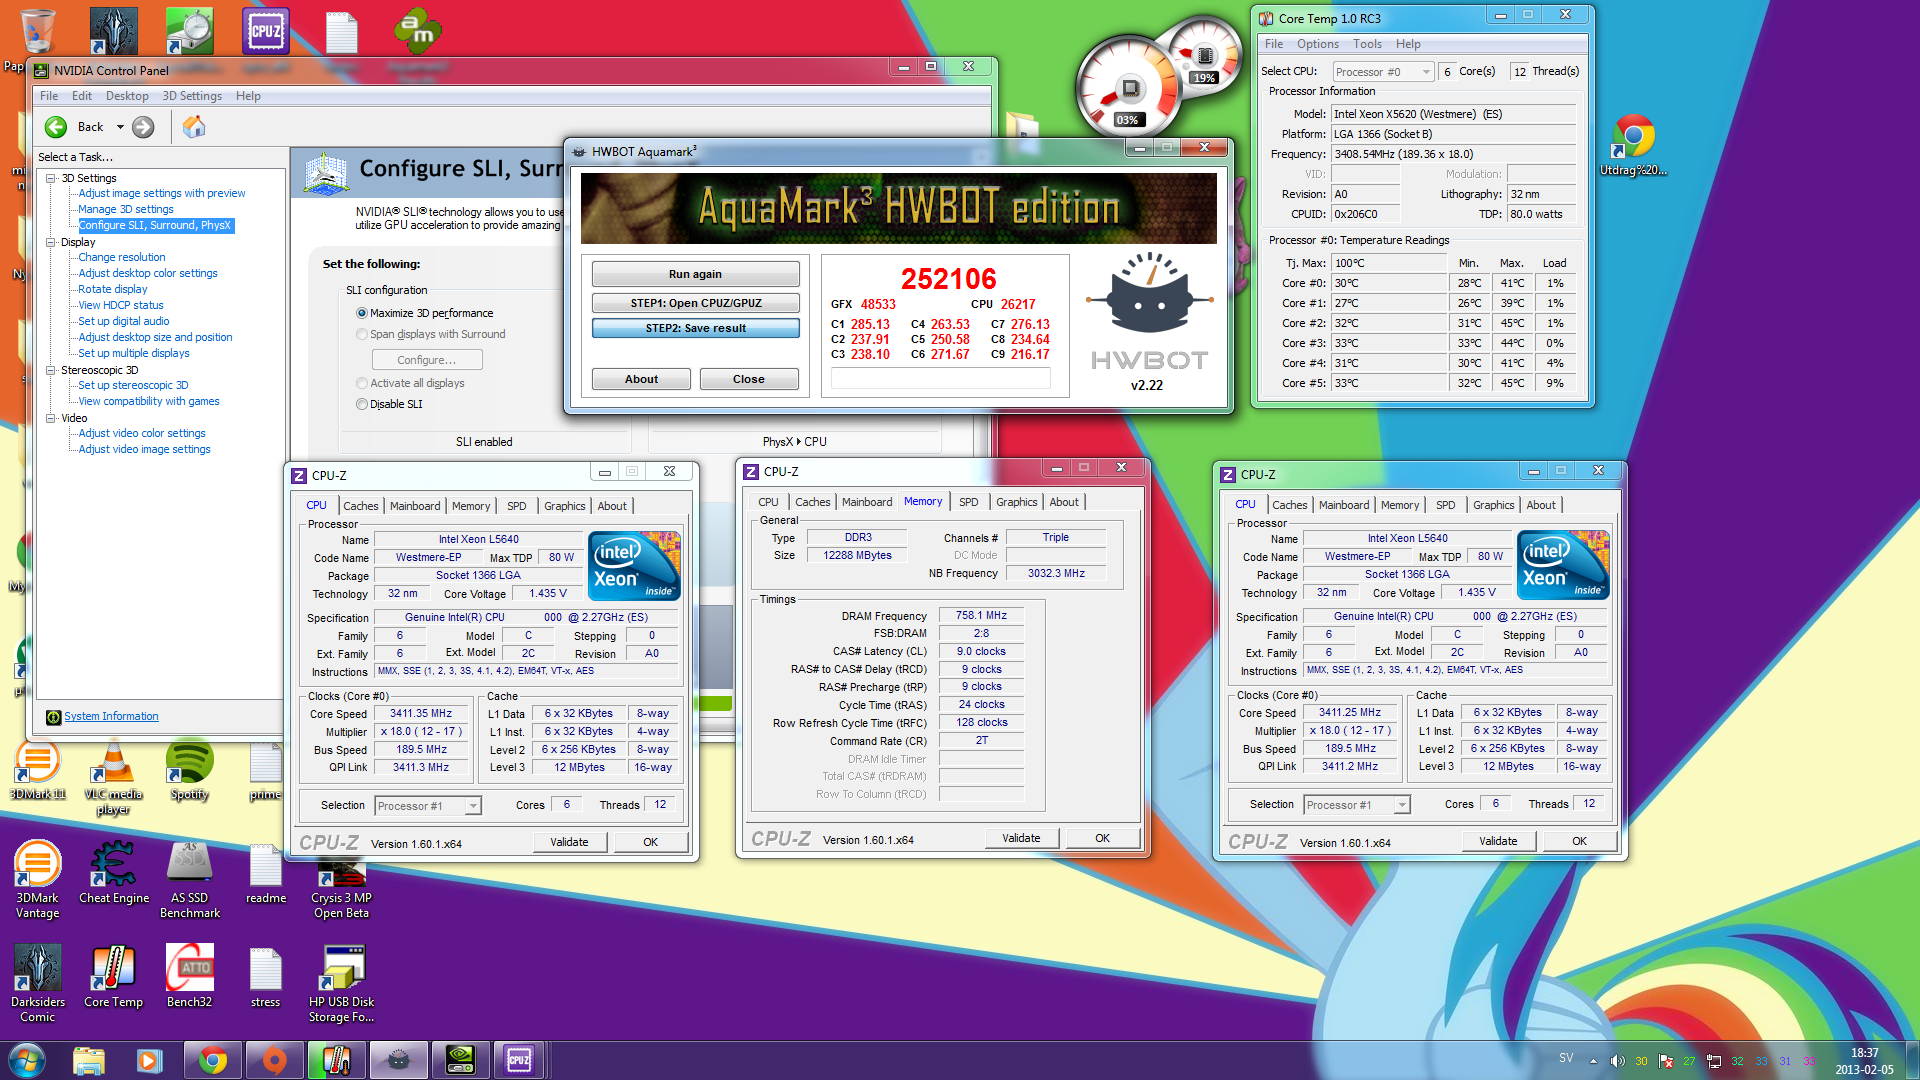
Task: Select Adjust video color settings item
Action: [142, 433]
